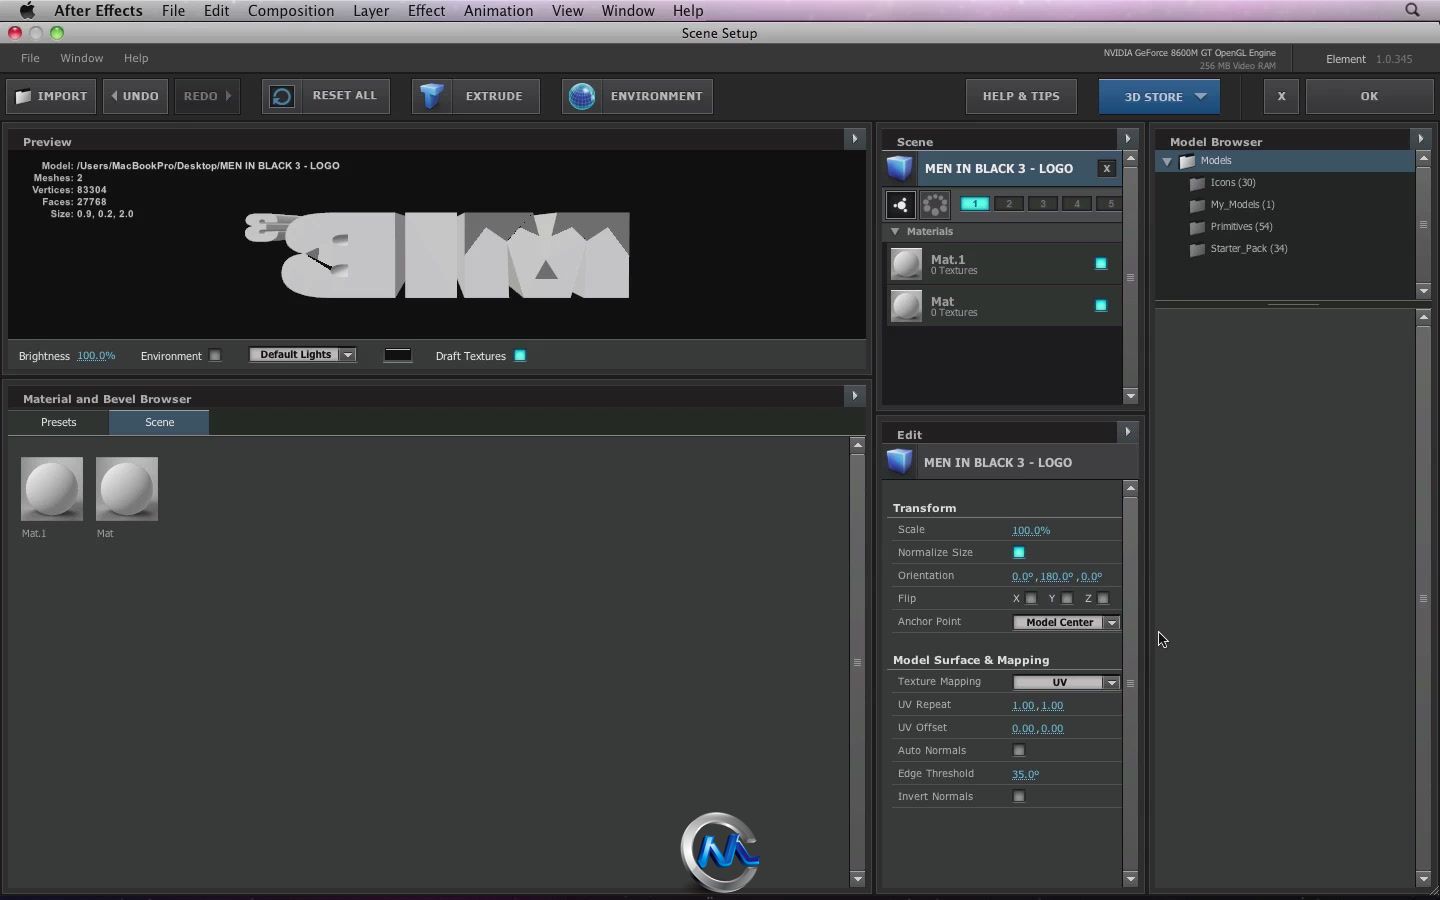
Task: Open the 3D Store dropdown
Action: (1159, 97)
